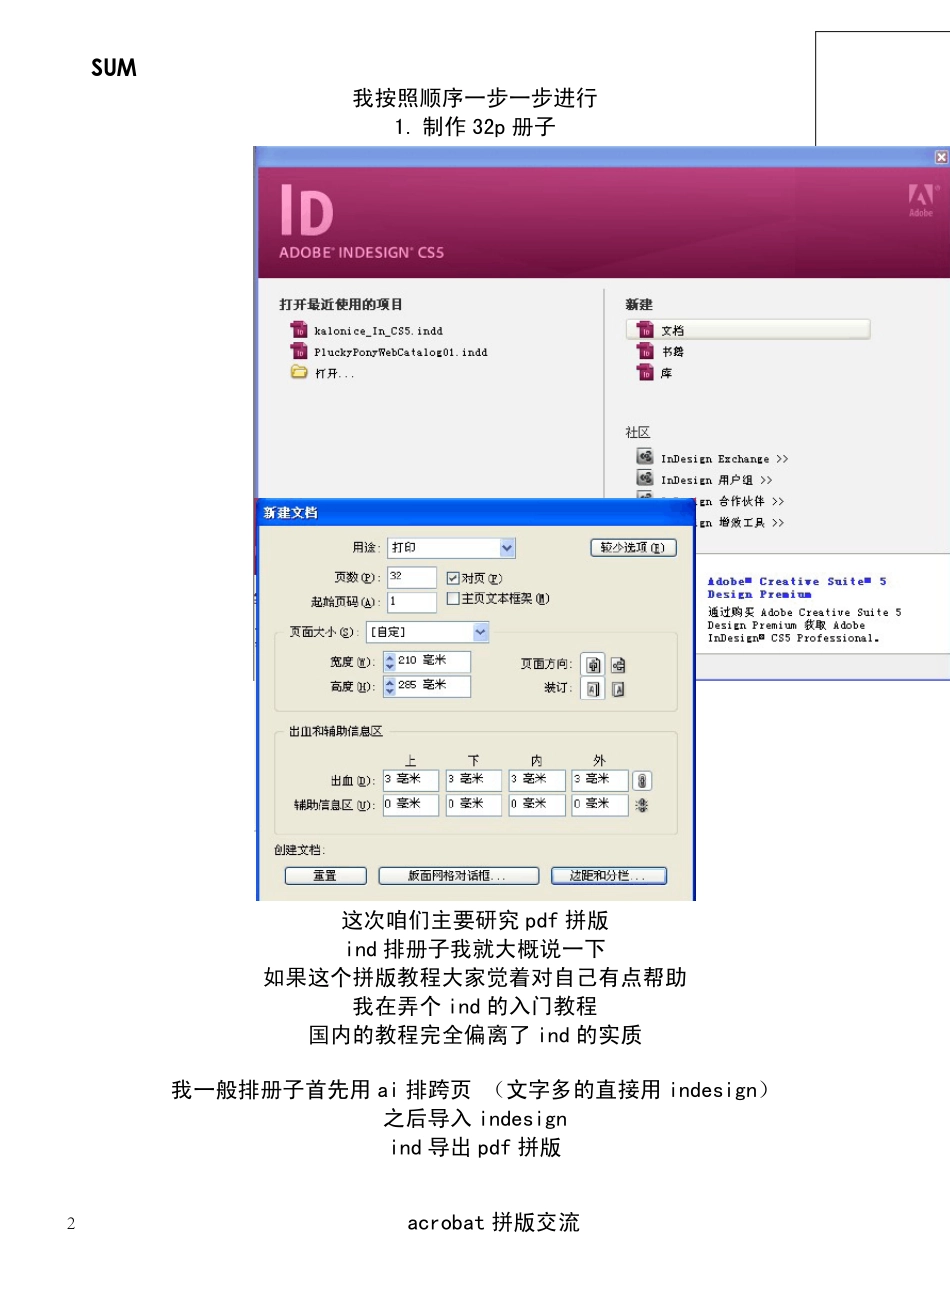Click the 出血 下 field
Viewport: 950px width, 1290px height.
tap(474, 780)
